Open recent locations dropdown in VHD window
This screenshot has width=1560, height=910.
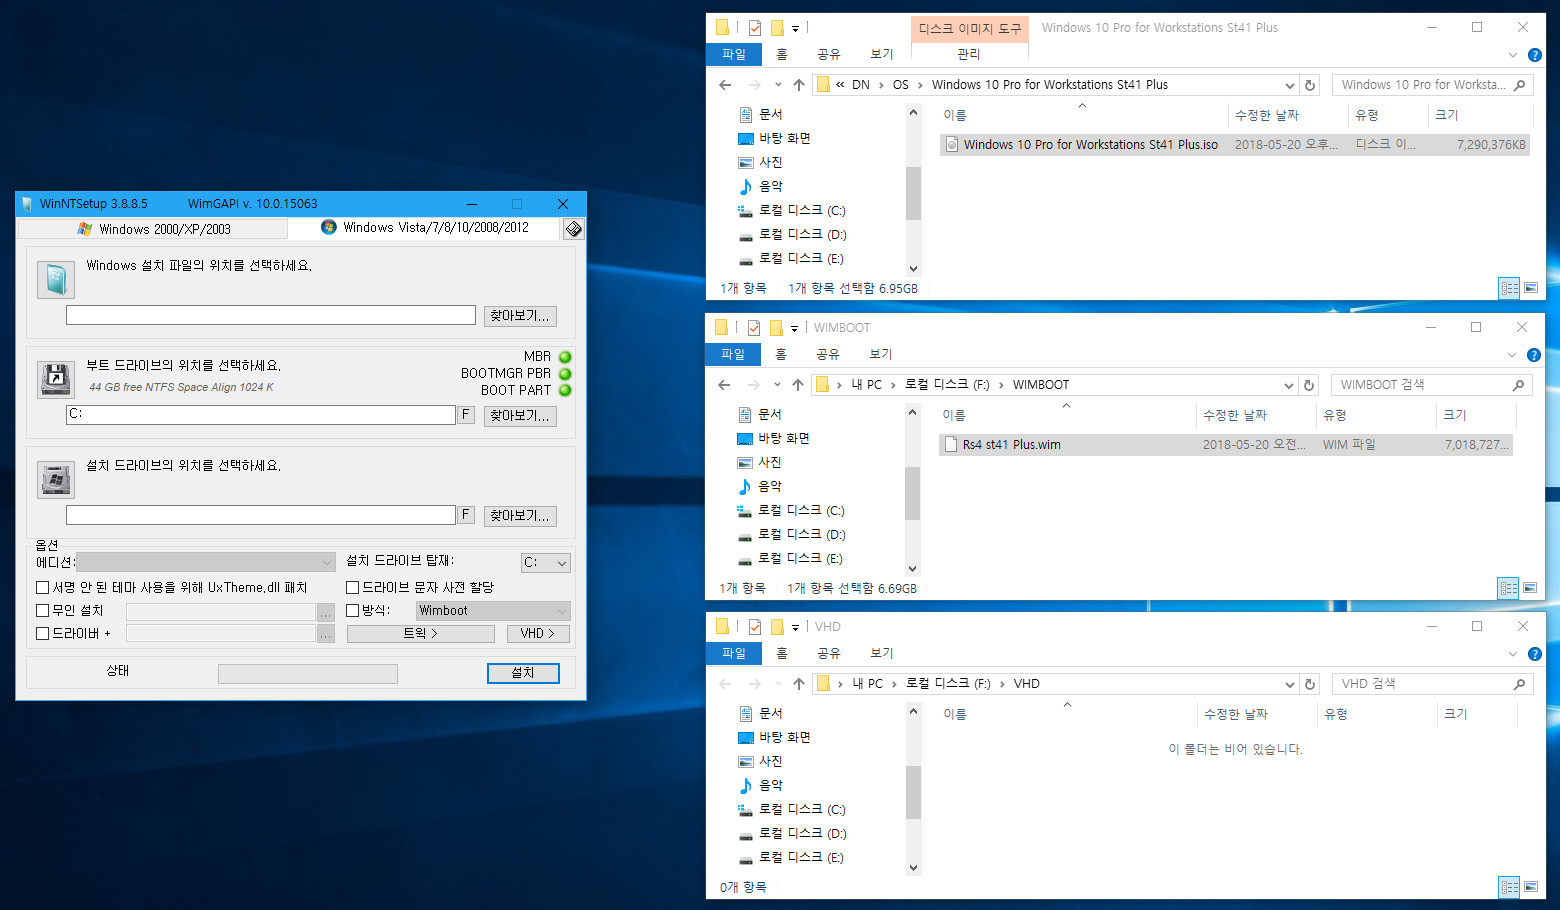(x=778, y=684)
